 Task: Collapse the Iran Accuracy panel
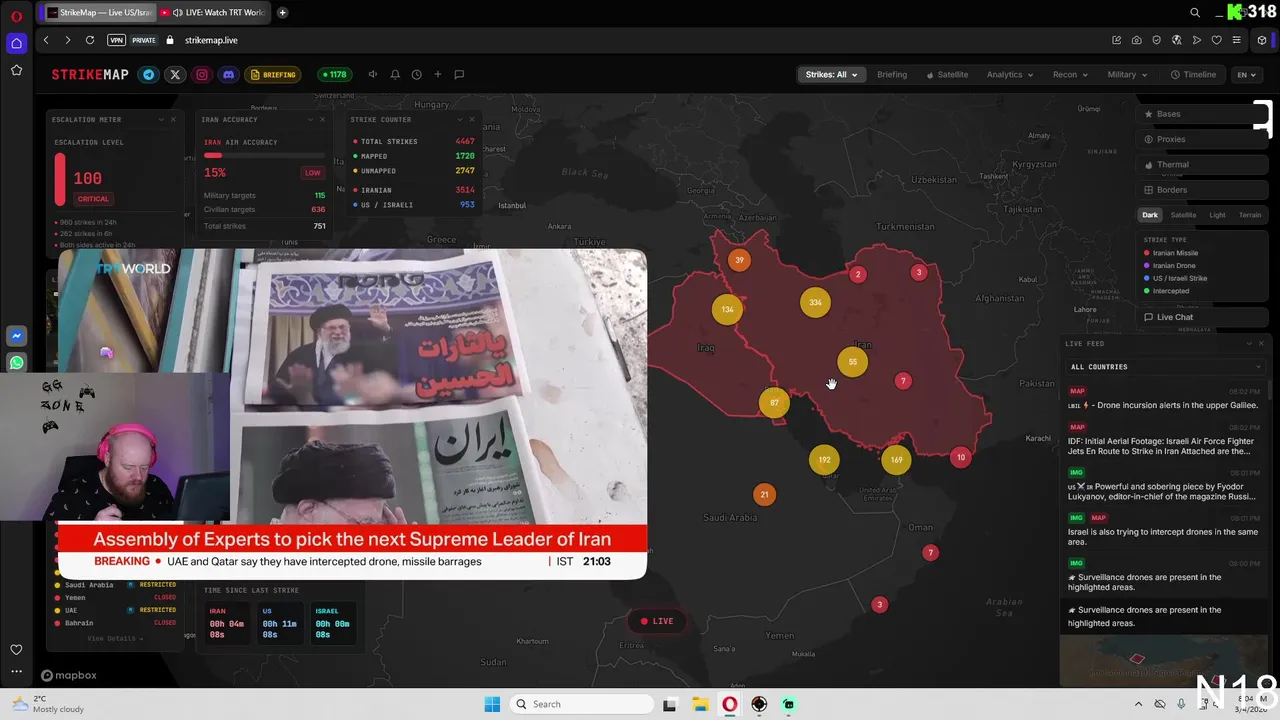[x=309, y=119]
